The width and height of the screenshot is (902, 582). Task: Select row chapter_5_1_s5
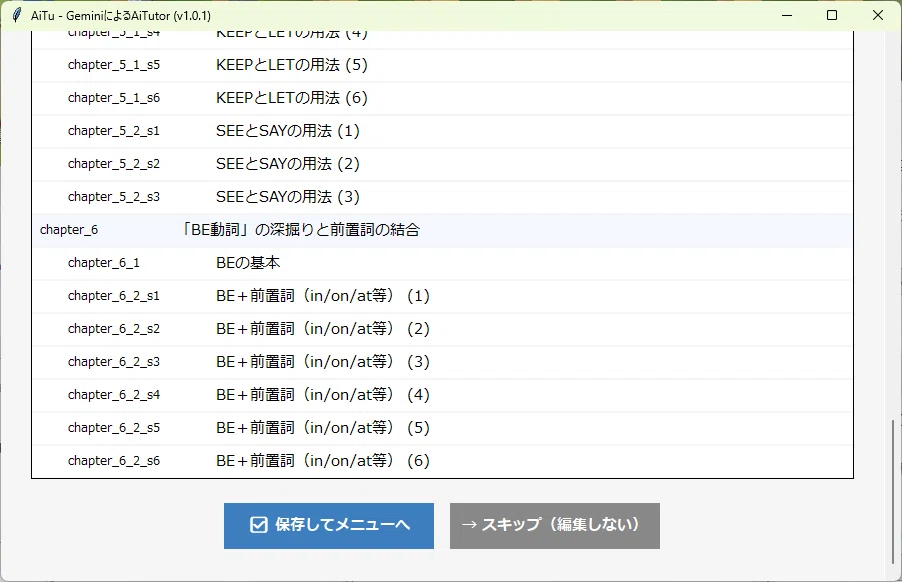click(442, 65)
